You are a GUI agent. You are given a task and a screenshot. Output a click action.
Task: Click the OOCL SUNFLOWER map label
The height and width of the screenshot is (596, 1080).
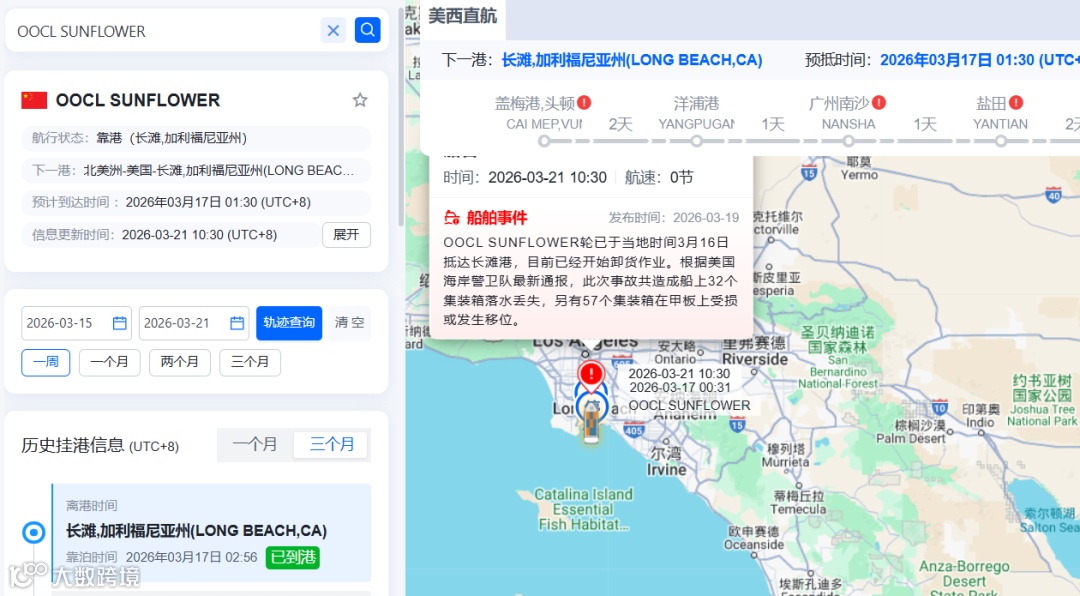(689, 406)
